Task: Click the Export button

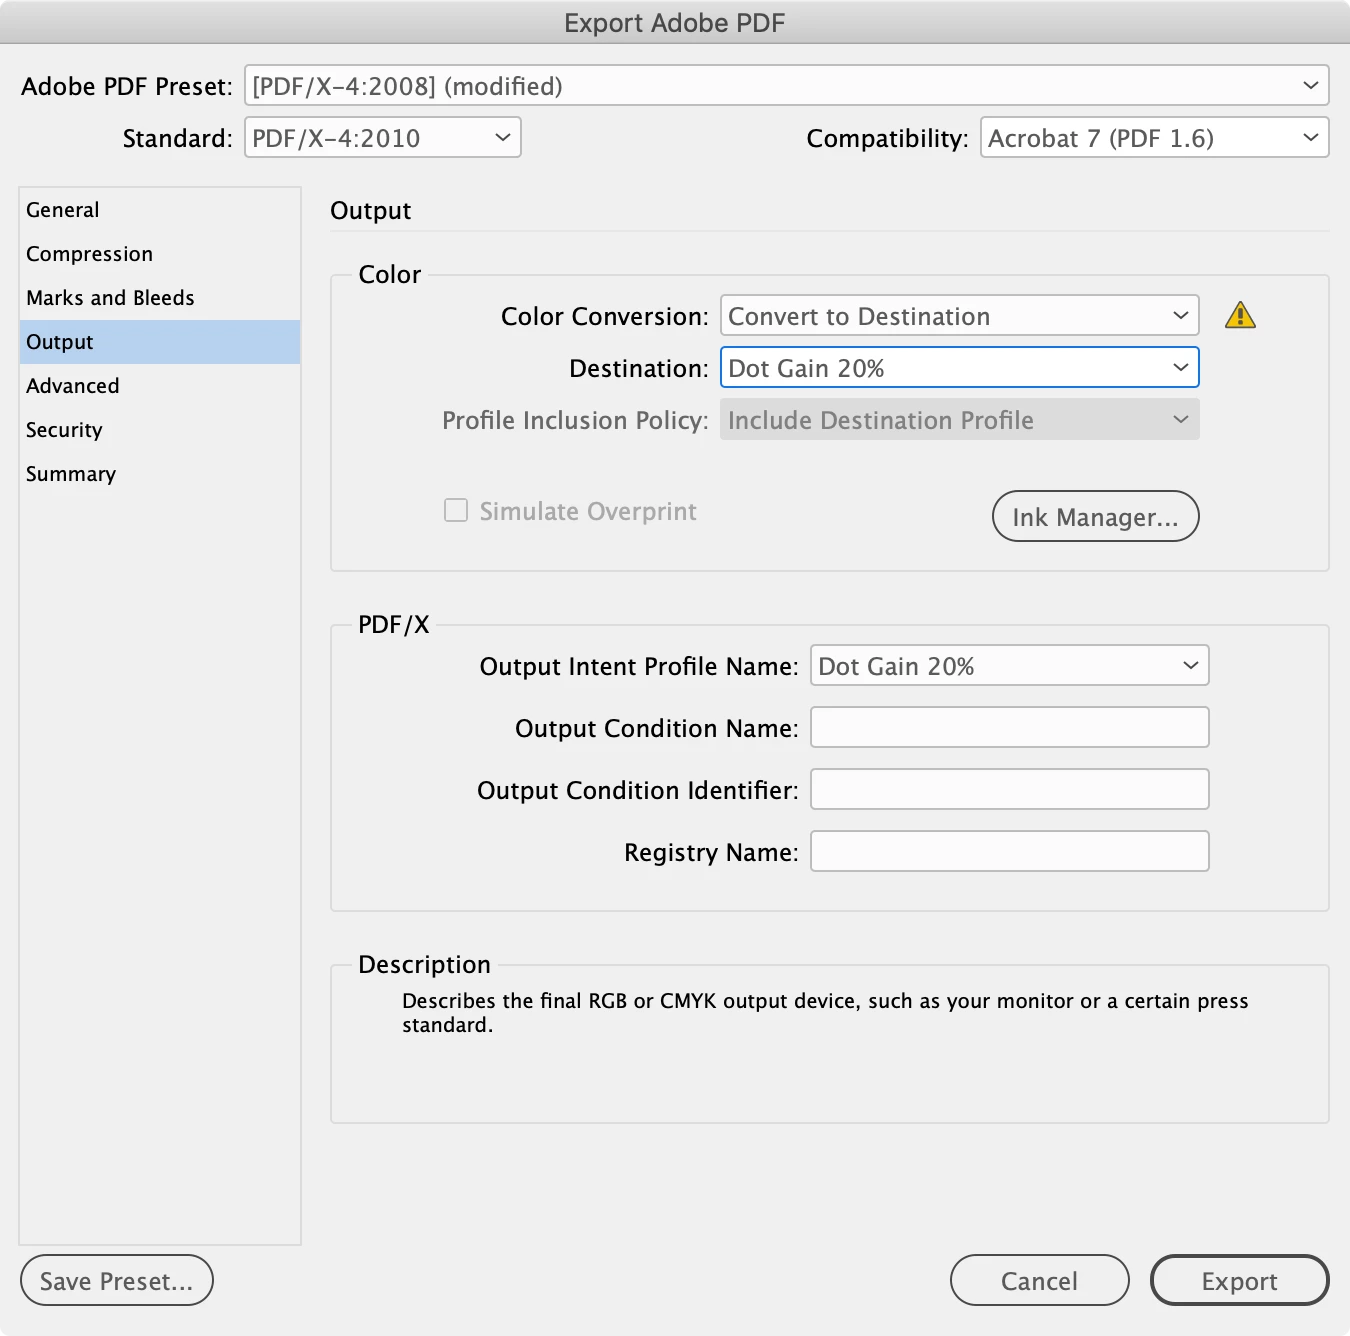Action: point(1239,1280)
